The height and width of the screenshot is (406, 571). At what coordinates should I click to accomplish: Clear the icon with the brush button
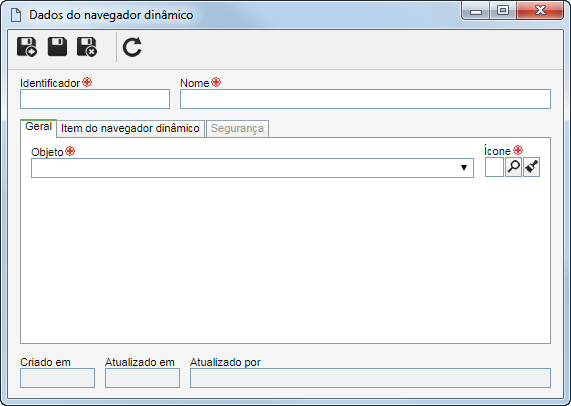(532, 167)
